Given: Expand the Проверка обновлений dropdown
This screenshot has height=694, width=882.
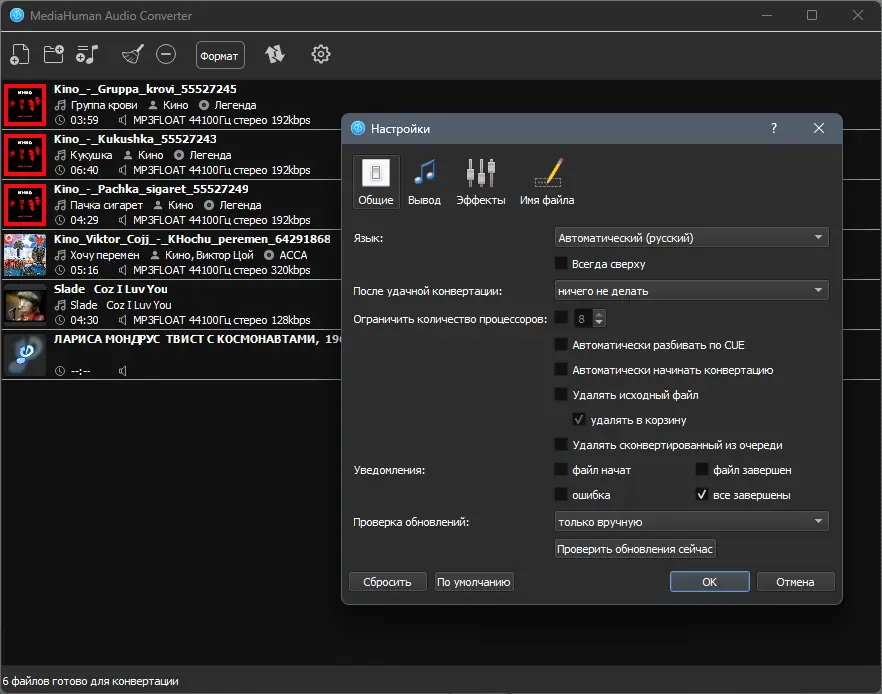Looking at the screenshot, I should [x=691, y=521].
